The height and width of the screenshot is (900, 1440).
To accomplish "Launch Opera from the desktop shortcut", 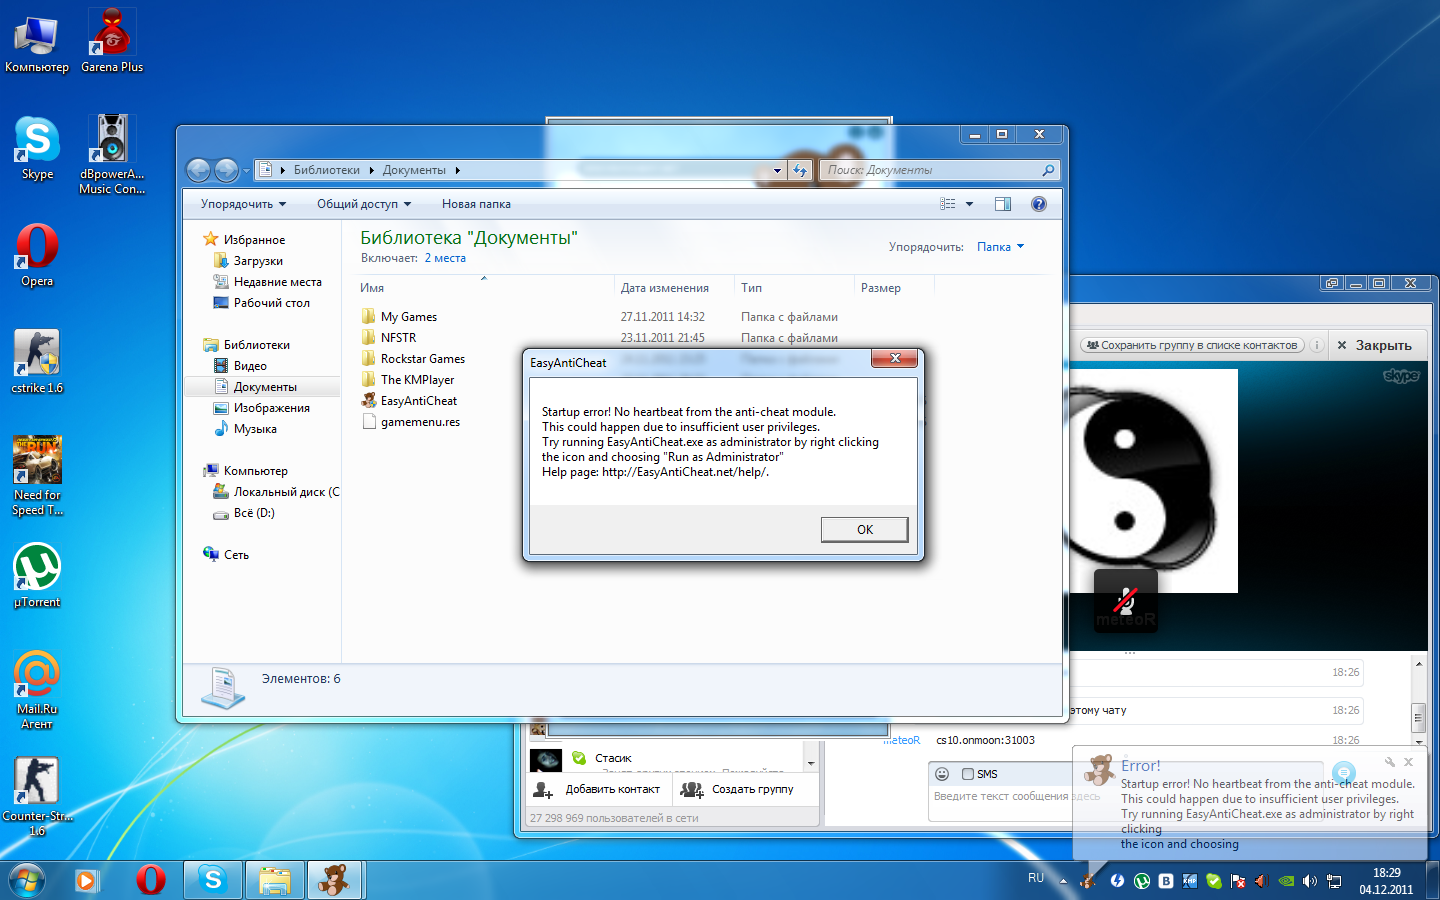I will 37,256.
